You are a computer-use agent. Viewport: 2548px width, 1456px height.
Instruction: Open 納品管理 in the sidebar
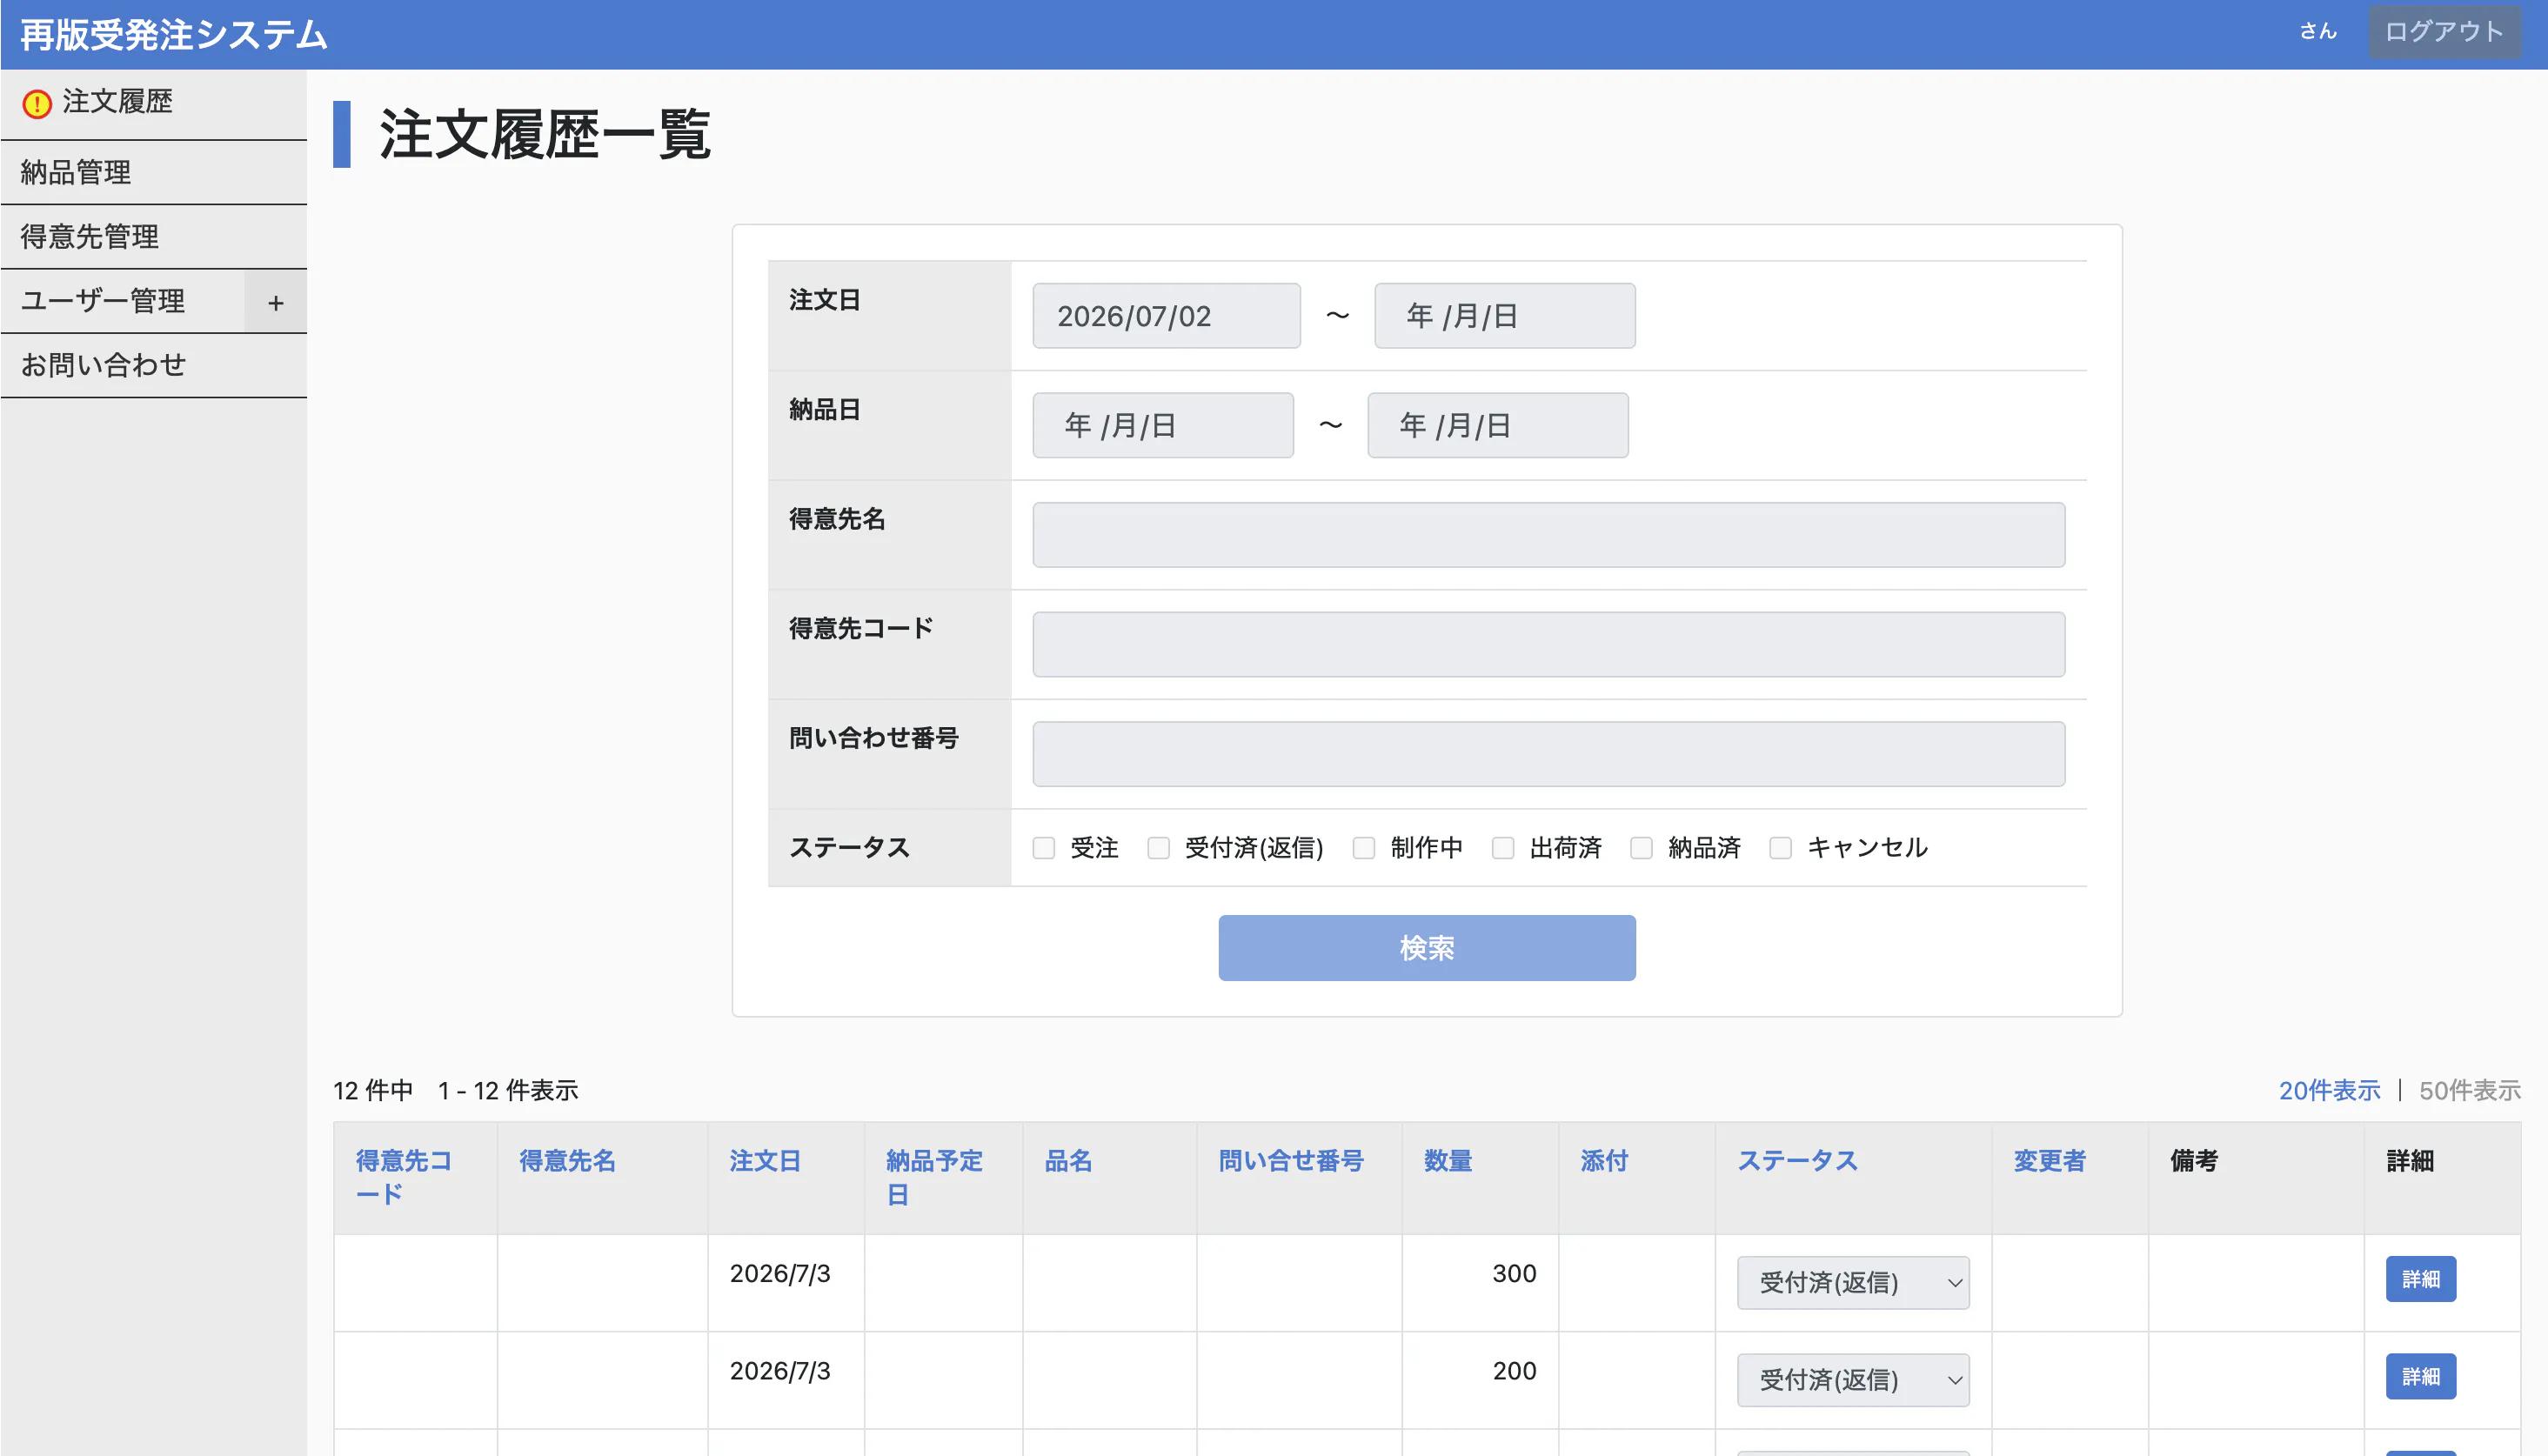76,172
